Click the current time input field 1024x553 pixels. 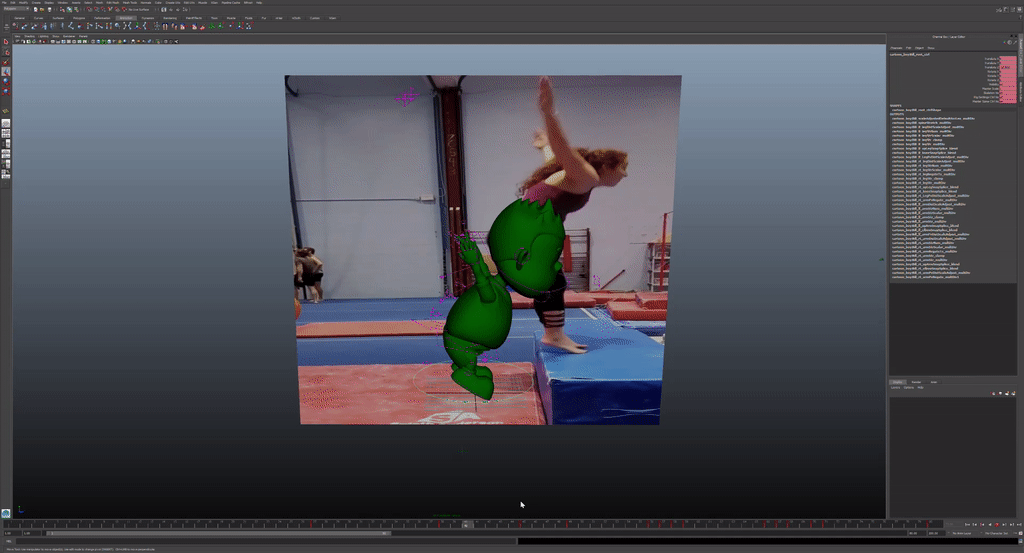pos(954,524)
